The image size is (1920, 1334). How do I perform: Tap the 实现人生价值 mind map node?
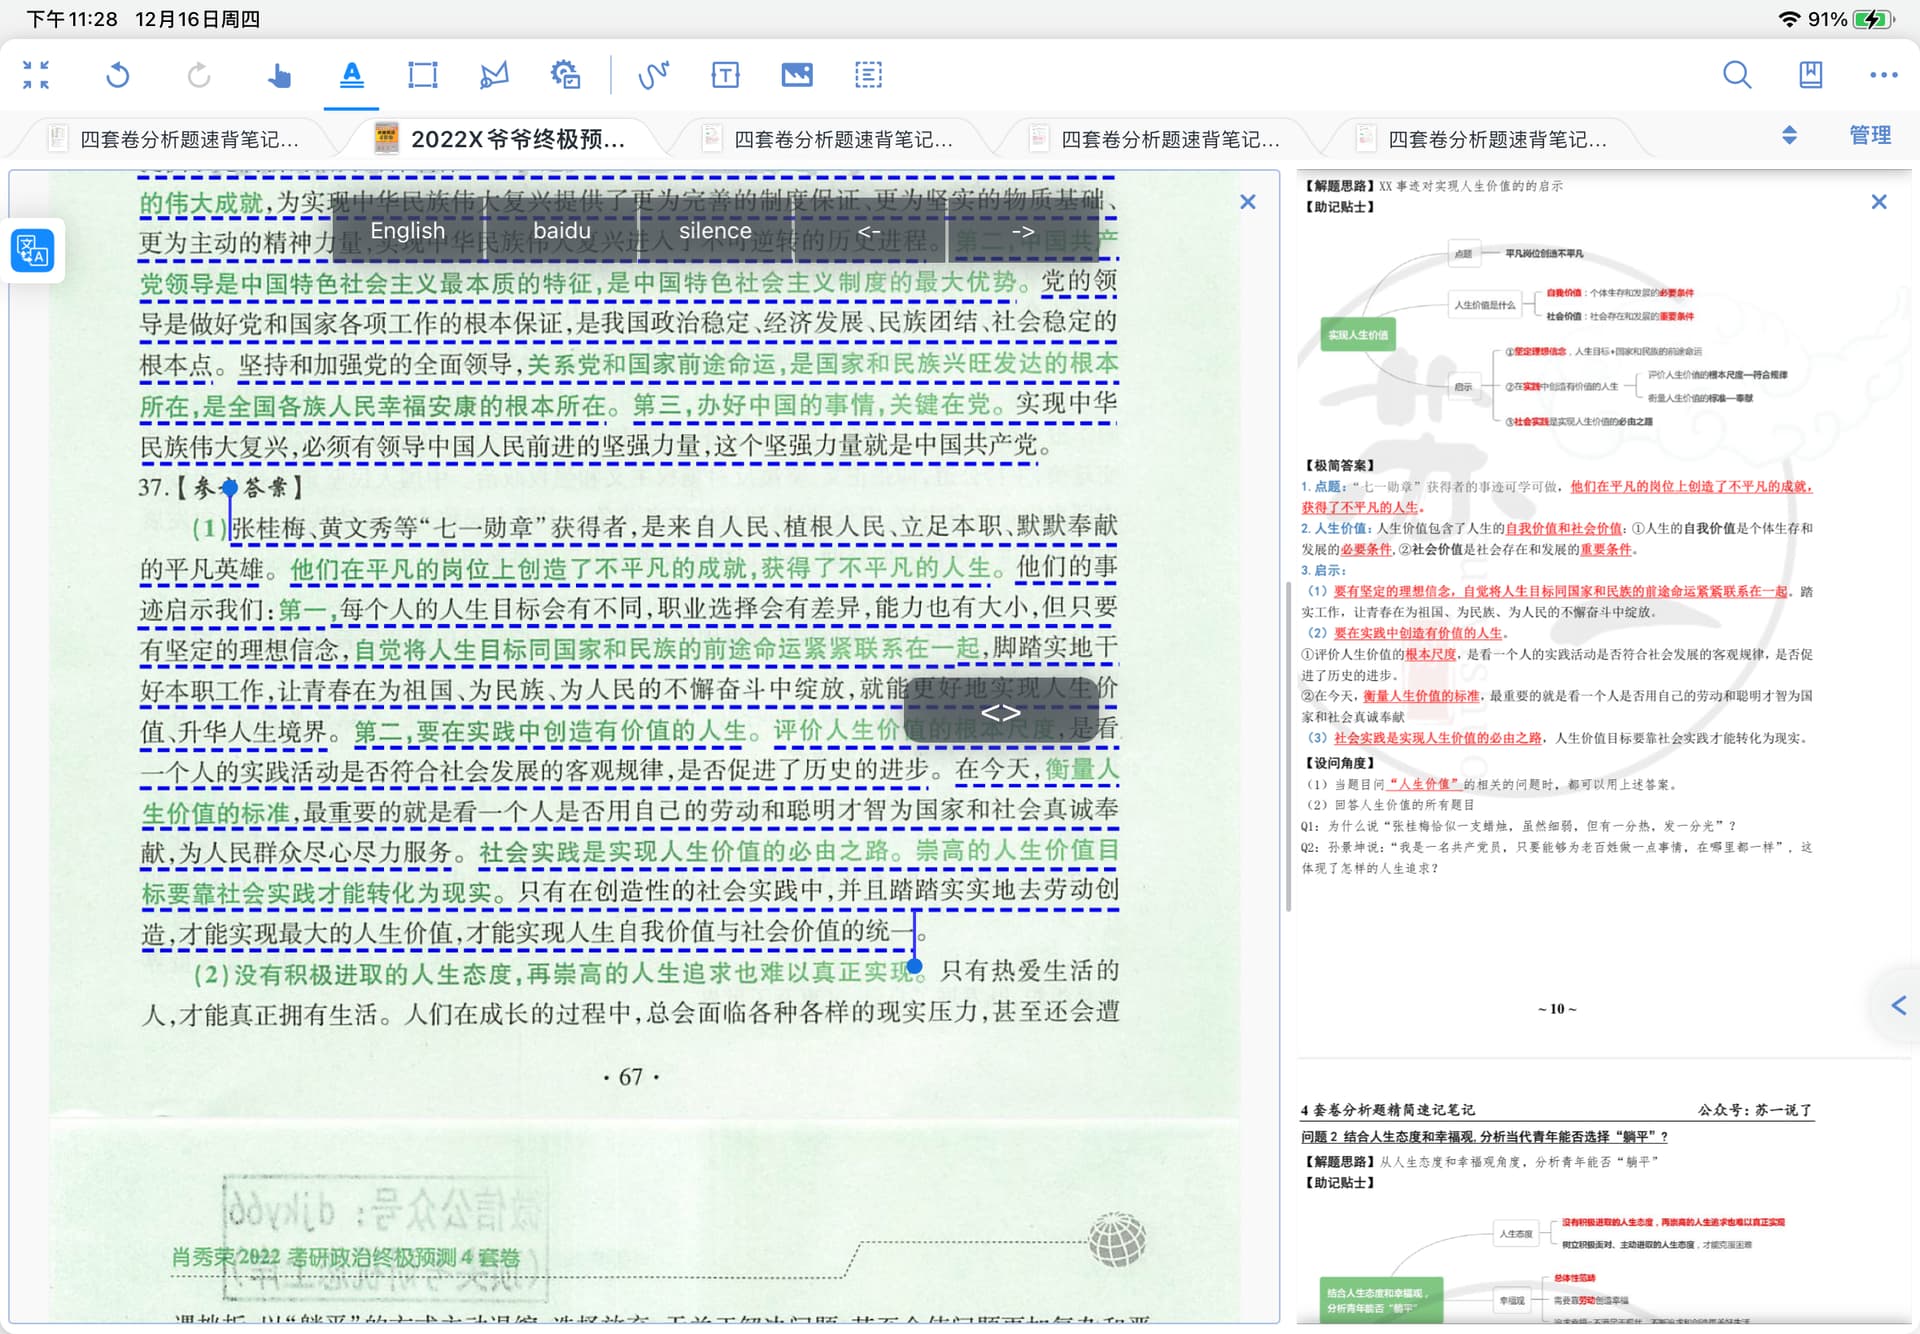tap(1358, 335)
